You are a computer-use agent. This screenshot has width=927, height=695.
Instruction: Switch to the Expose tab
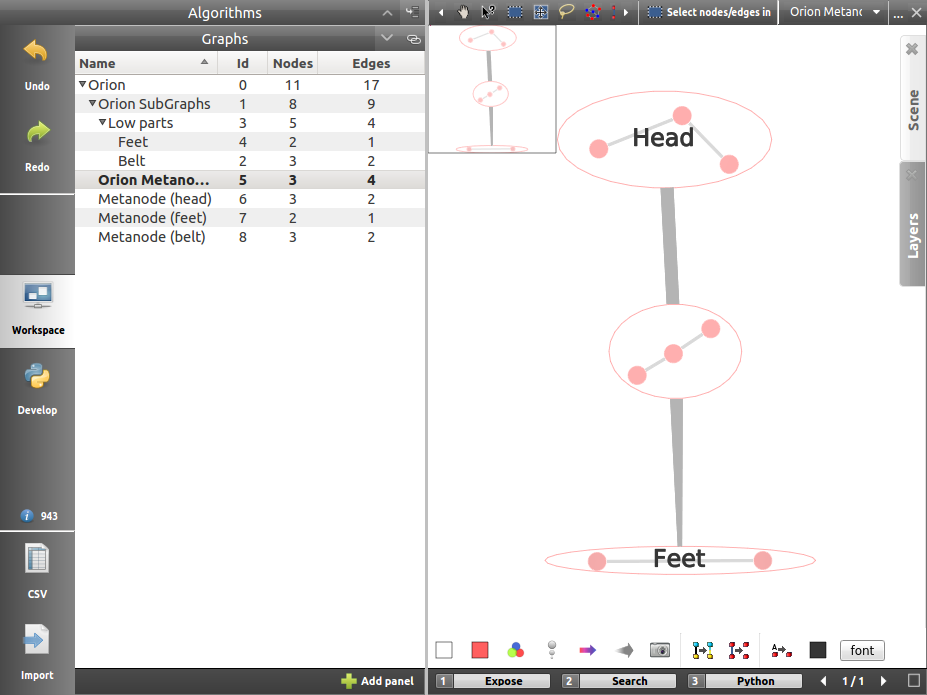(503, 681)
